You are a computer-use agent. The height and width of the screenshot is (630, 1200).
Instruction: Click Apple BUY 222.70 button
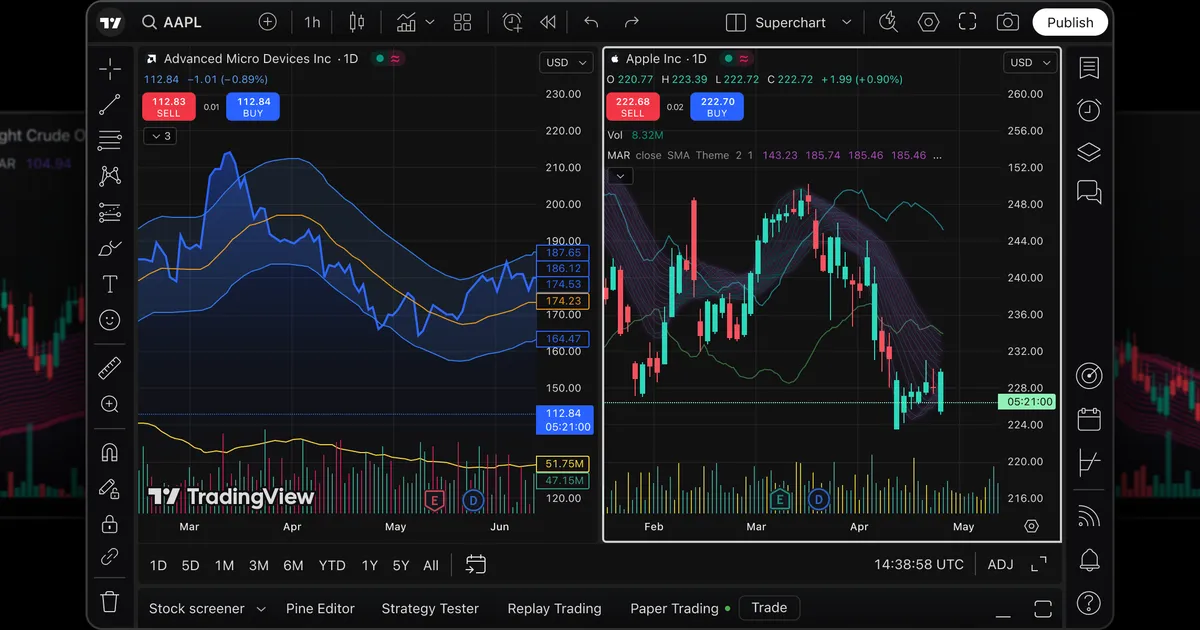coord(717,106)
